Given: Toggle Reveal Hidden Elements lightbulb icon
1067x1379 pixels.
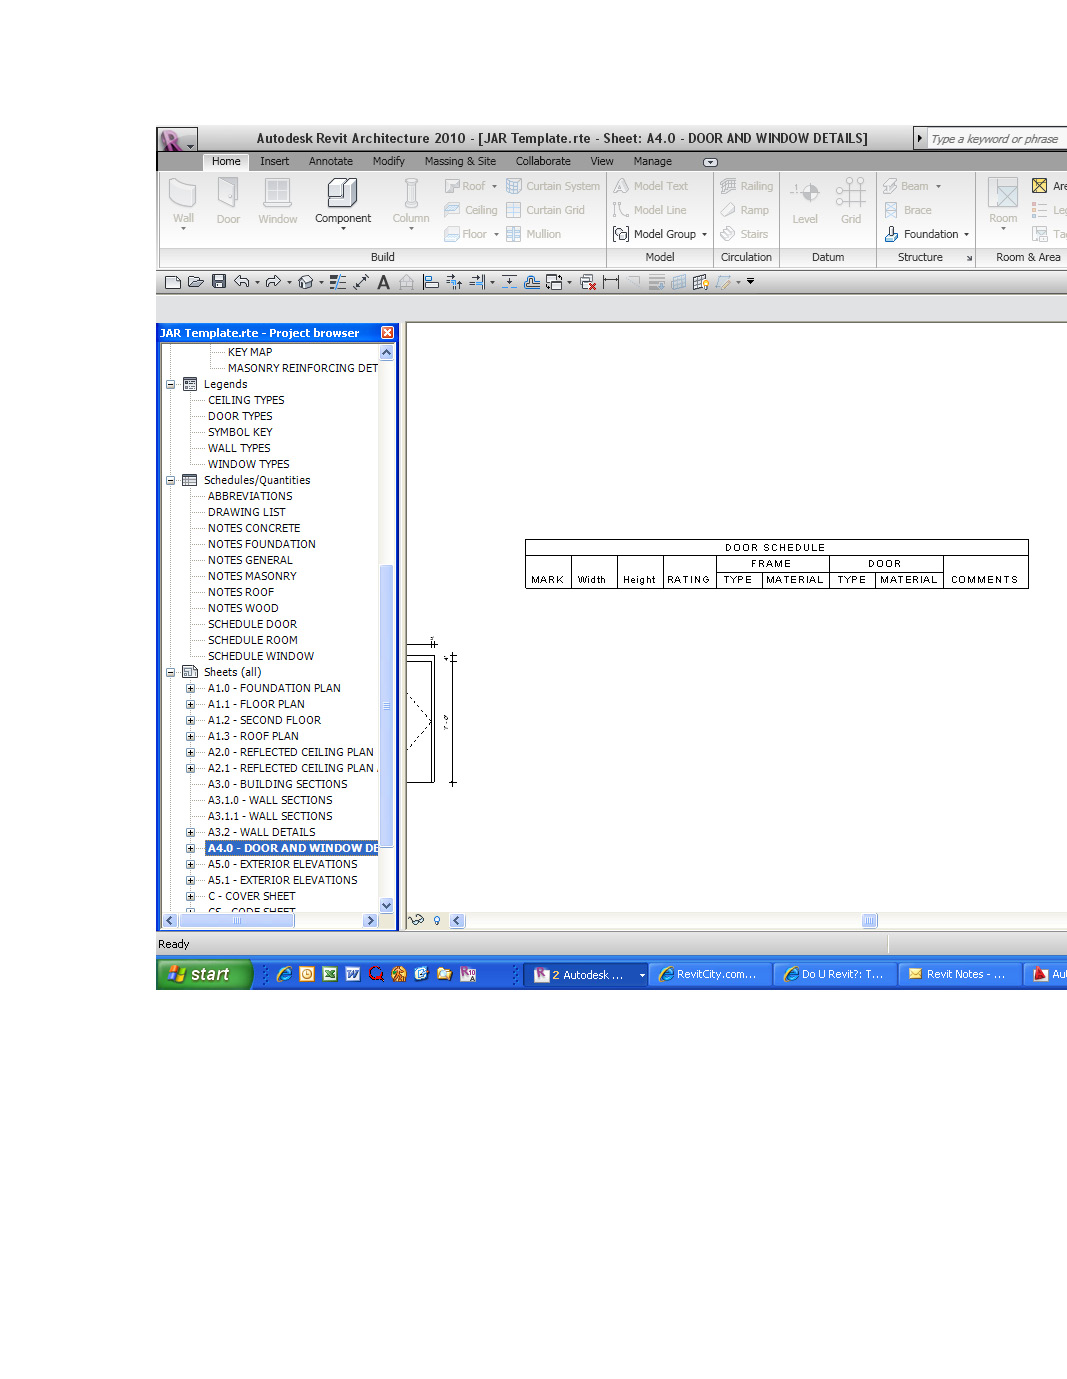Looking at the screenshot, I should pos(437,921).
